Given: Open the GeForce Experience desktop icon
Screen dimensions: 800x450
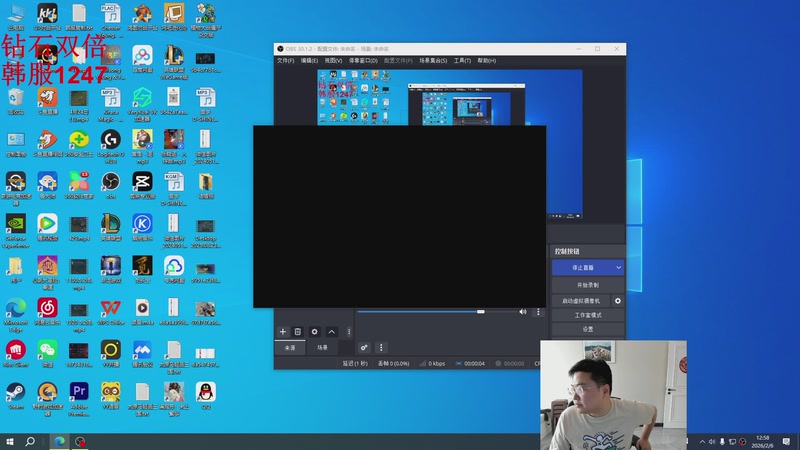Looking at the screenshot, I should (16, 231).
